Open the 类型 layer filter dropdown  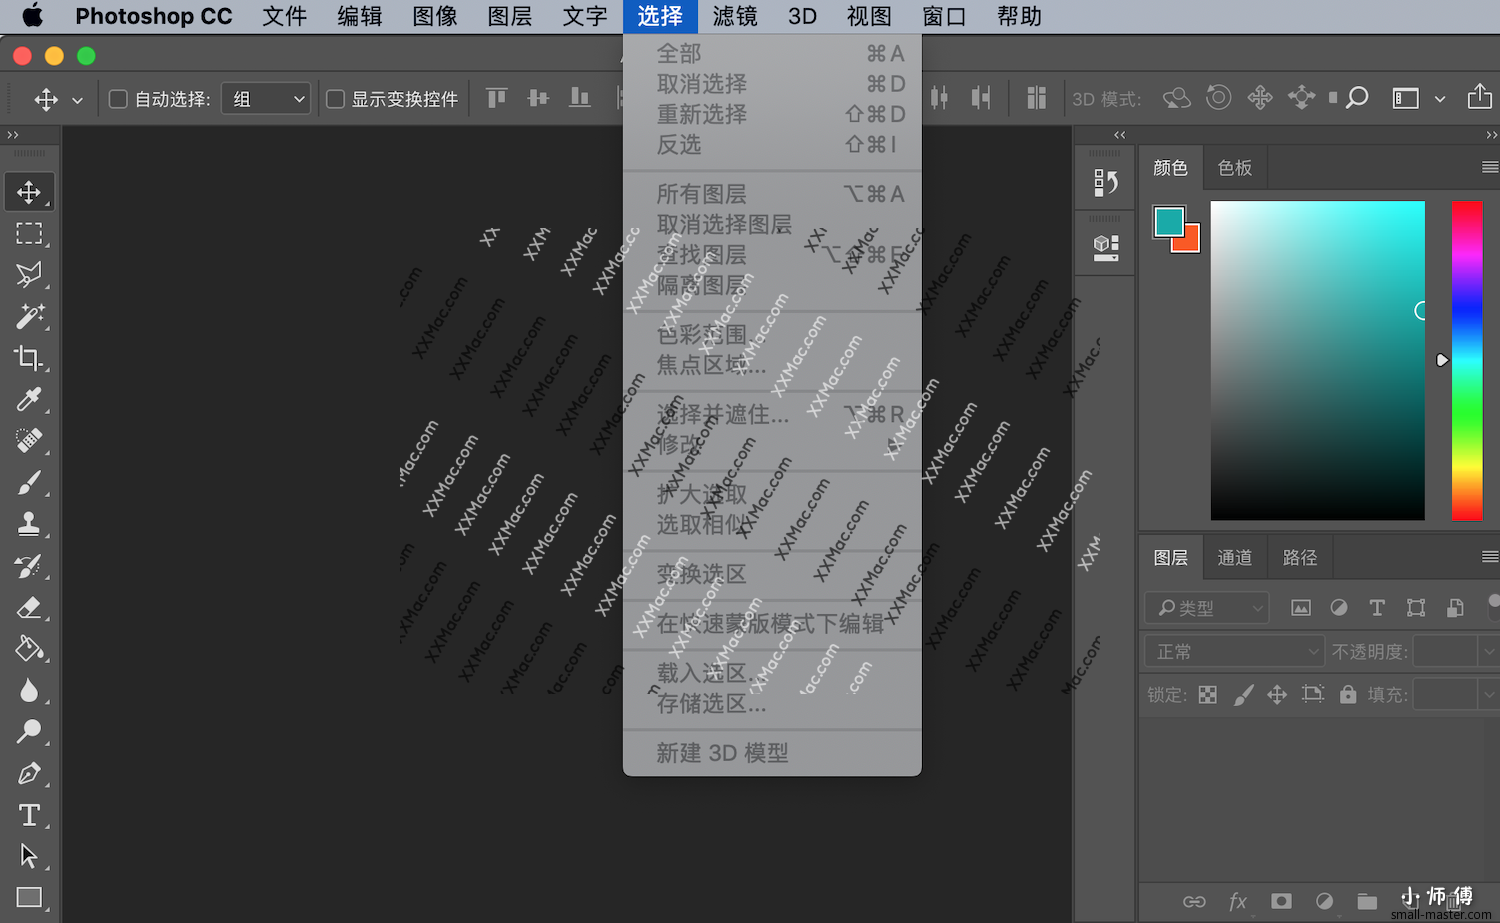click(x=1207, y=607)
